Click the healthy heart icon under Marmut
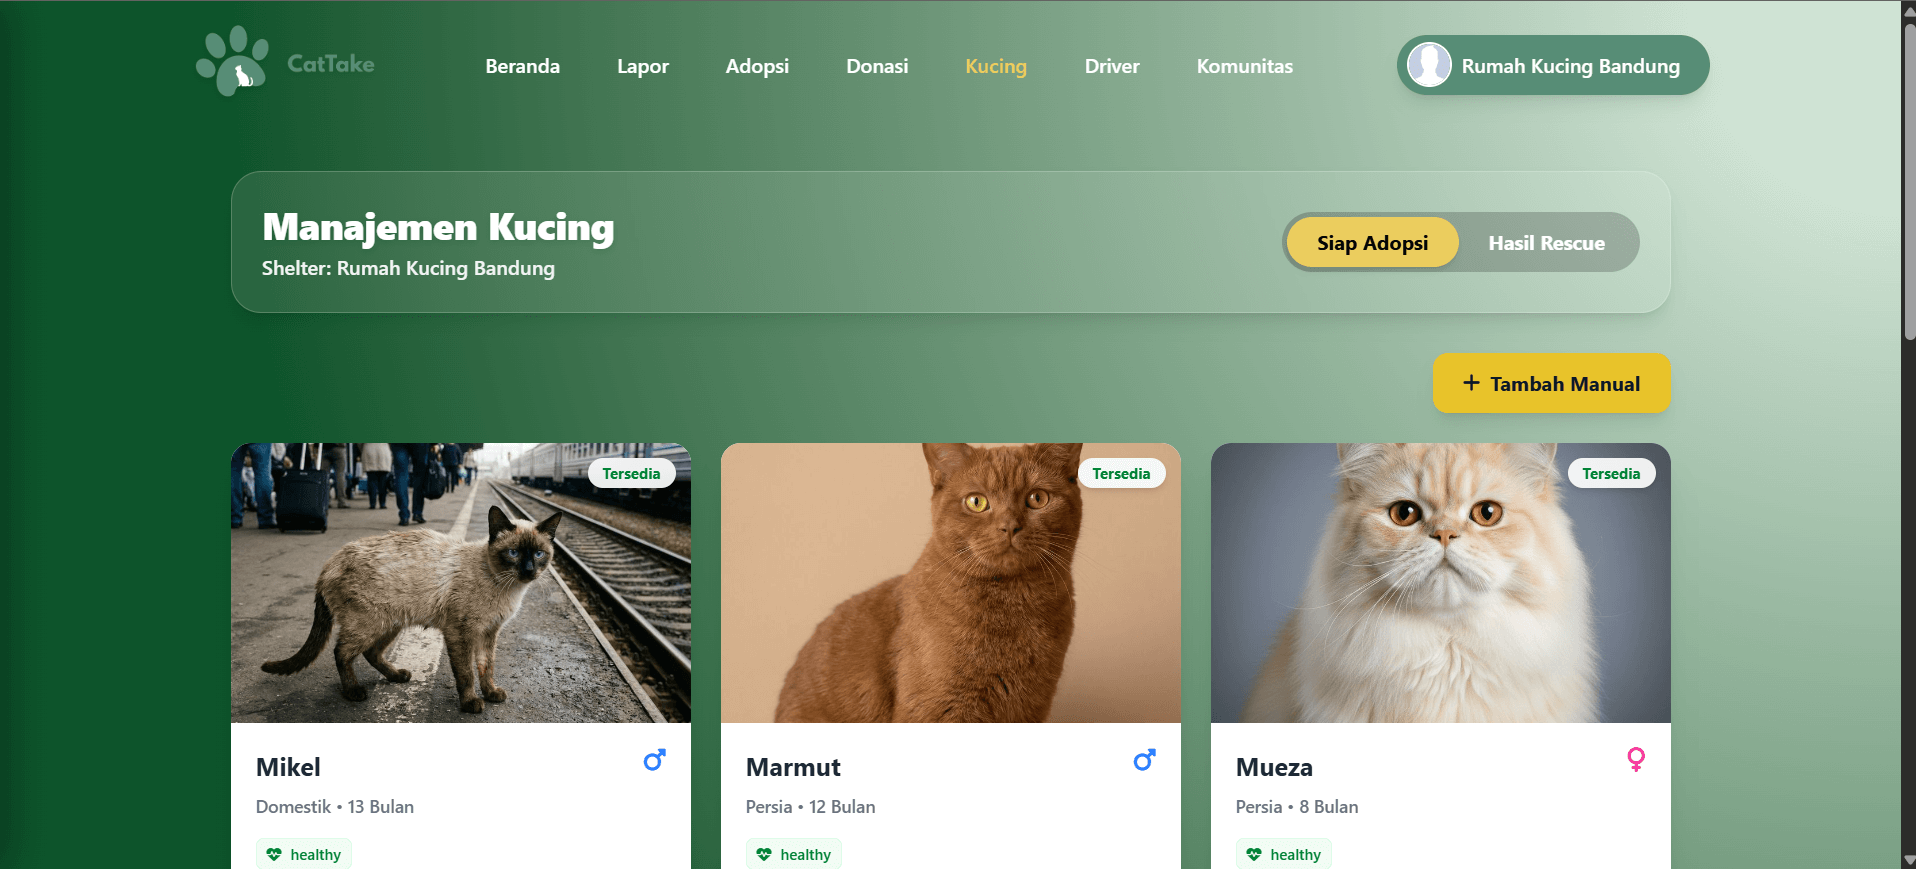 coord(764,855)
